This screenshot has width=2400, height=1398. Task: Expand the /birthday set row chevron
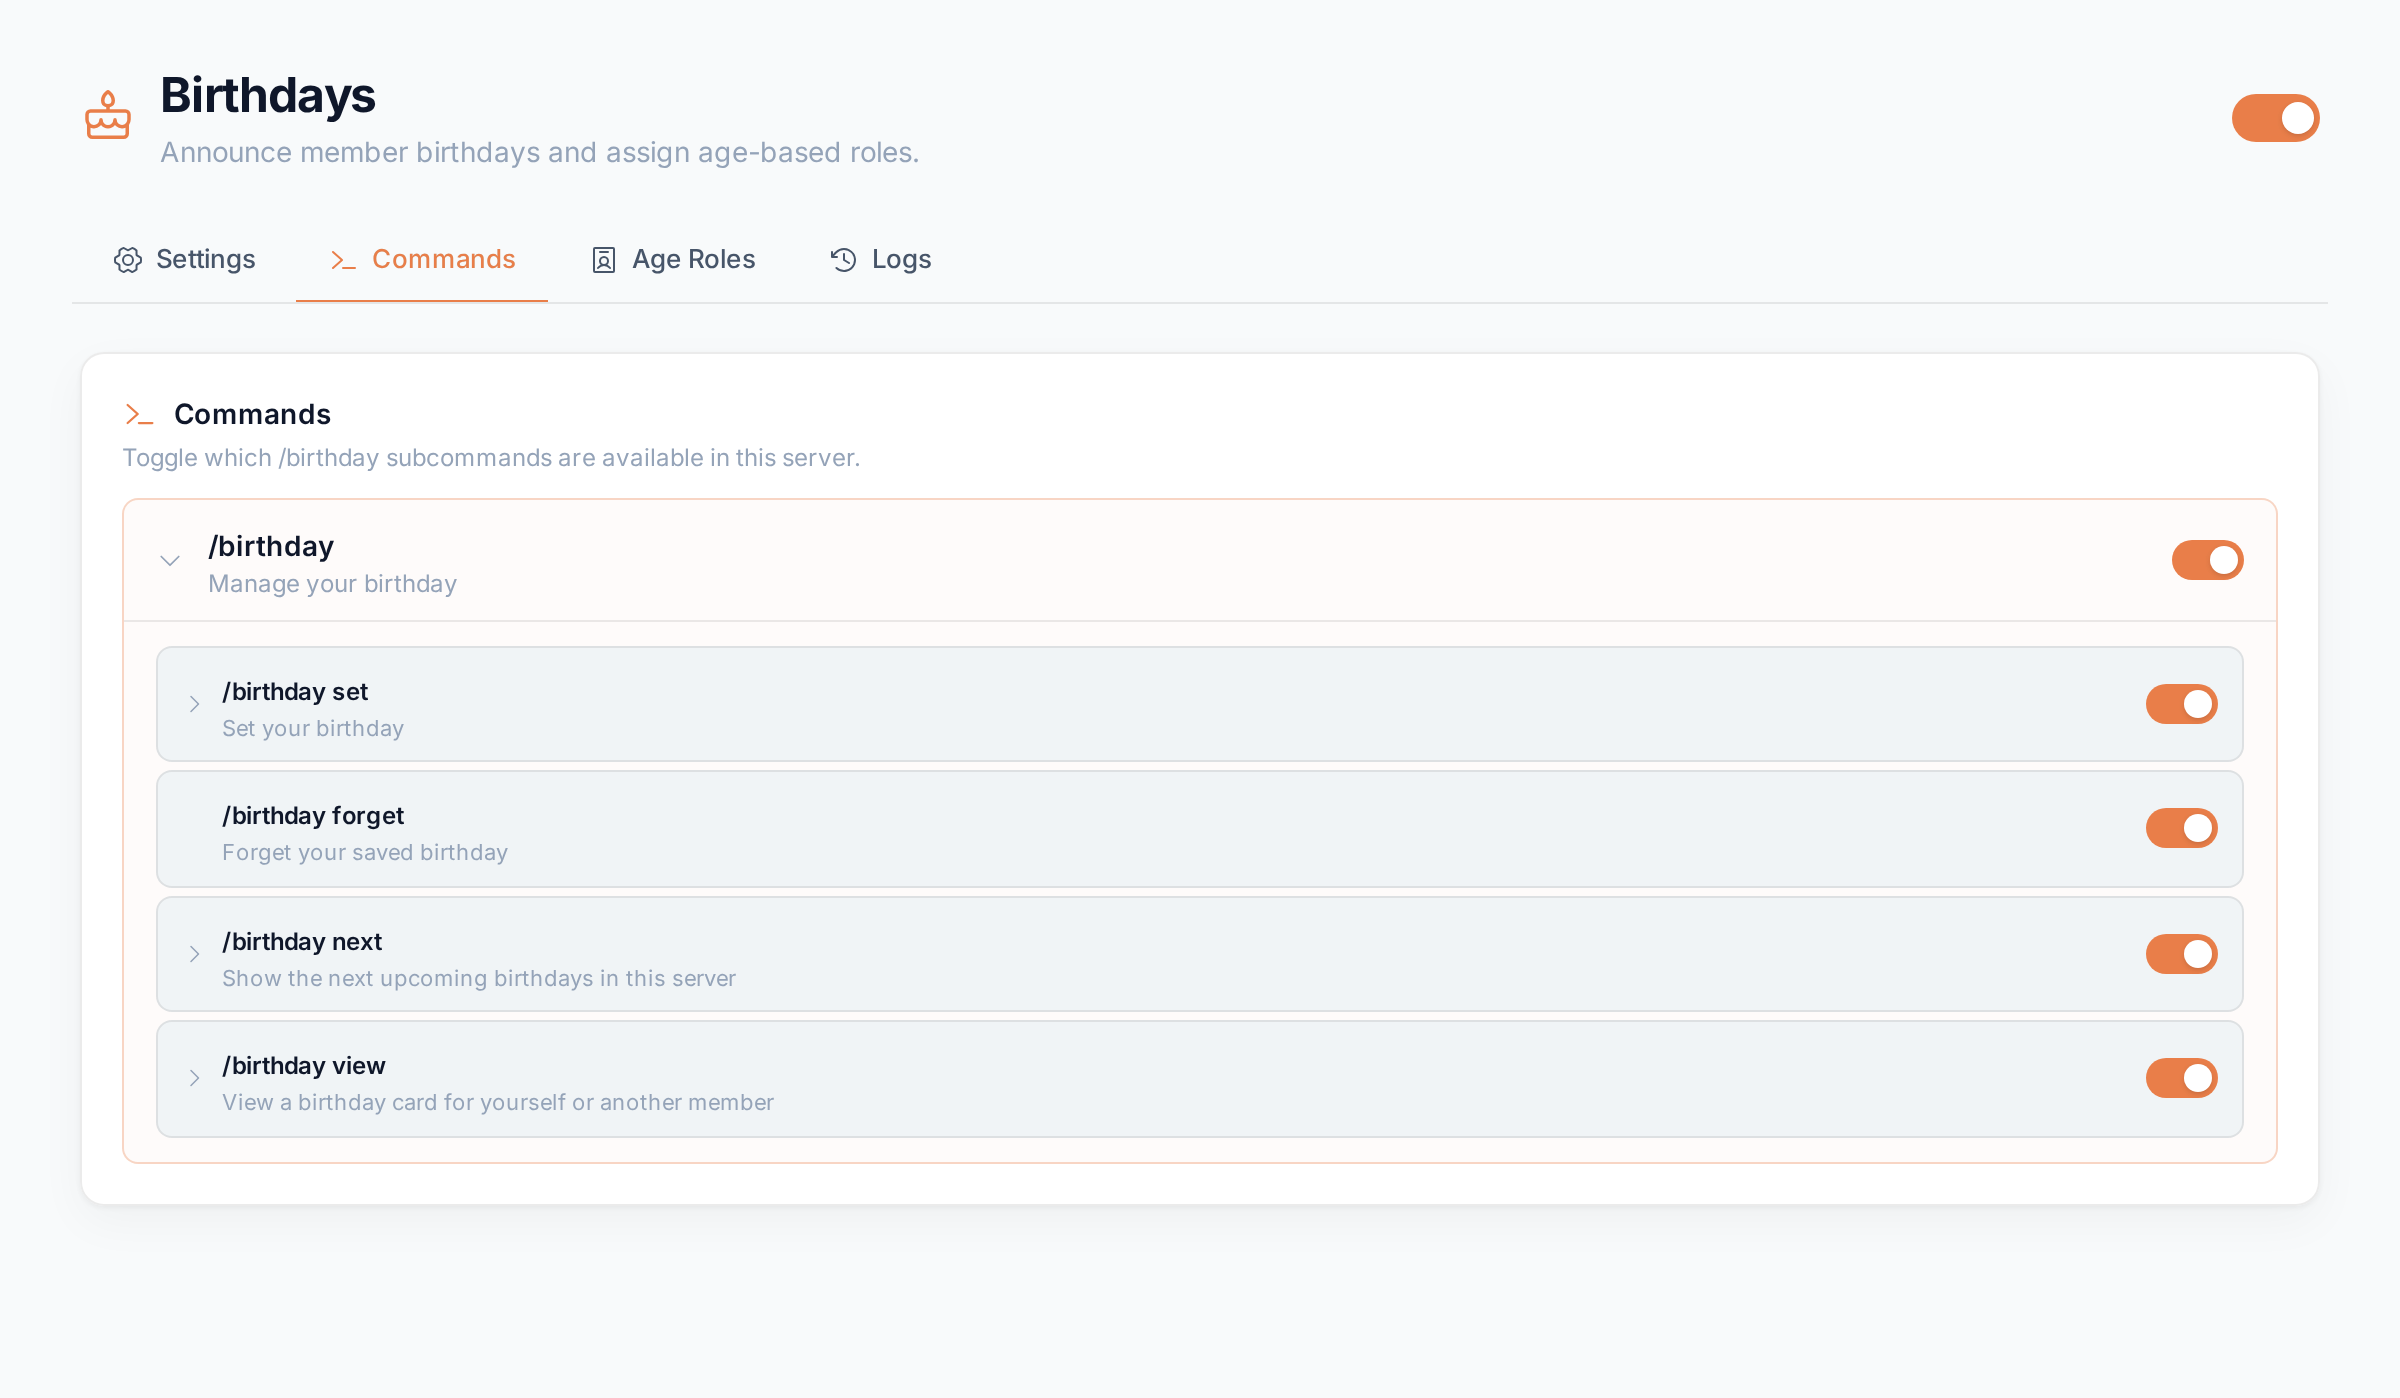tap(195, 704)
